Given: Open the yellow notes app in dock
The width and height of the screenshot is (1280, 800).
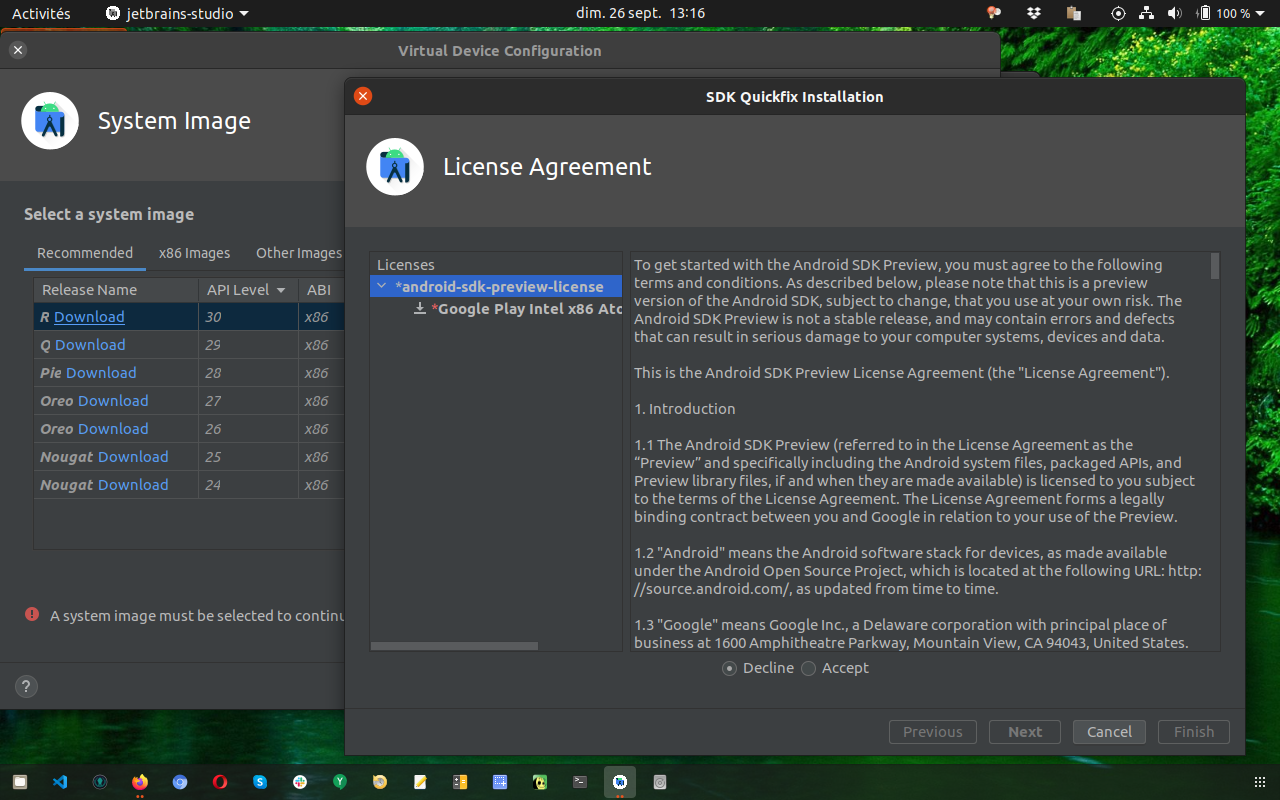Looking at the screenshot, I should pos(420,782).
